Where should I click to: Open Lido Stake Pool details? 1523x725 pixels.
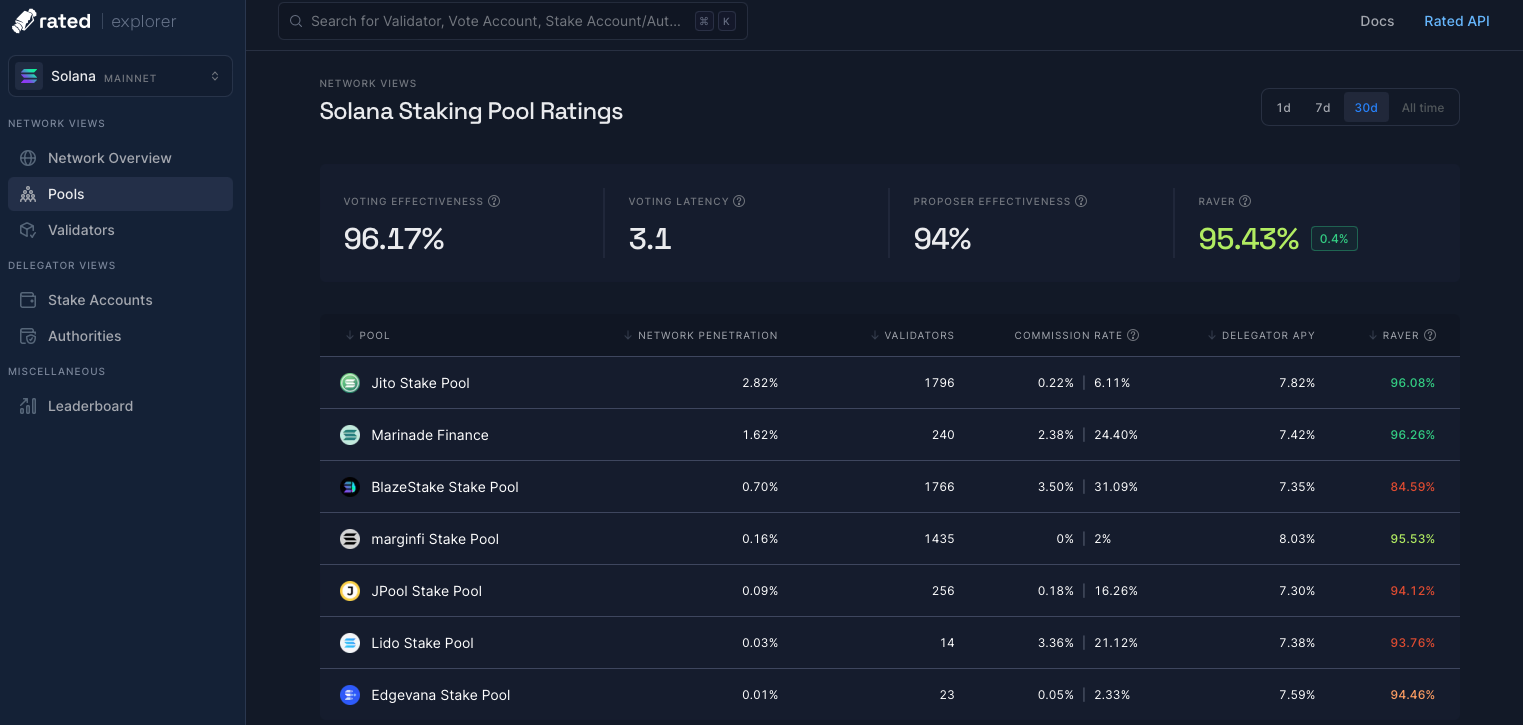(x=422, y=643)
